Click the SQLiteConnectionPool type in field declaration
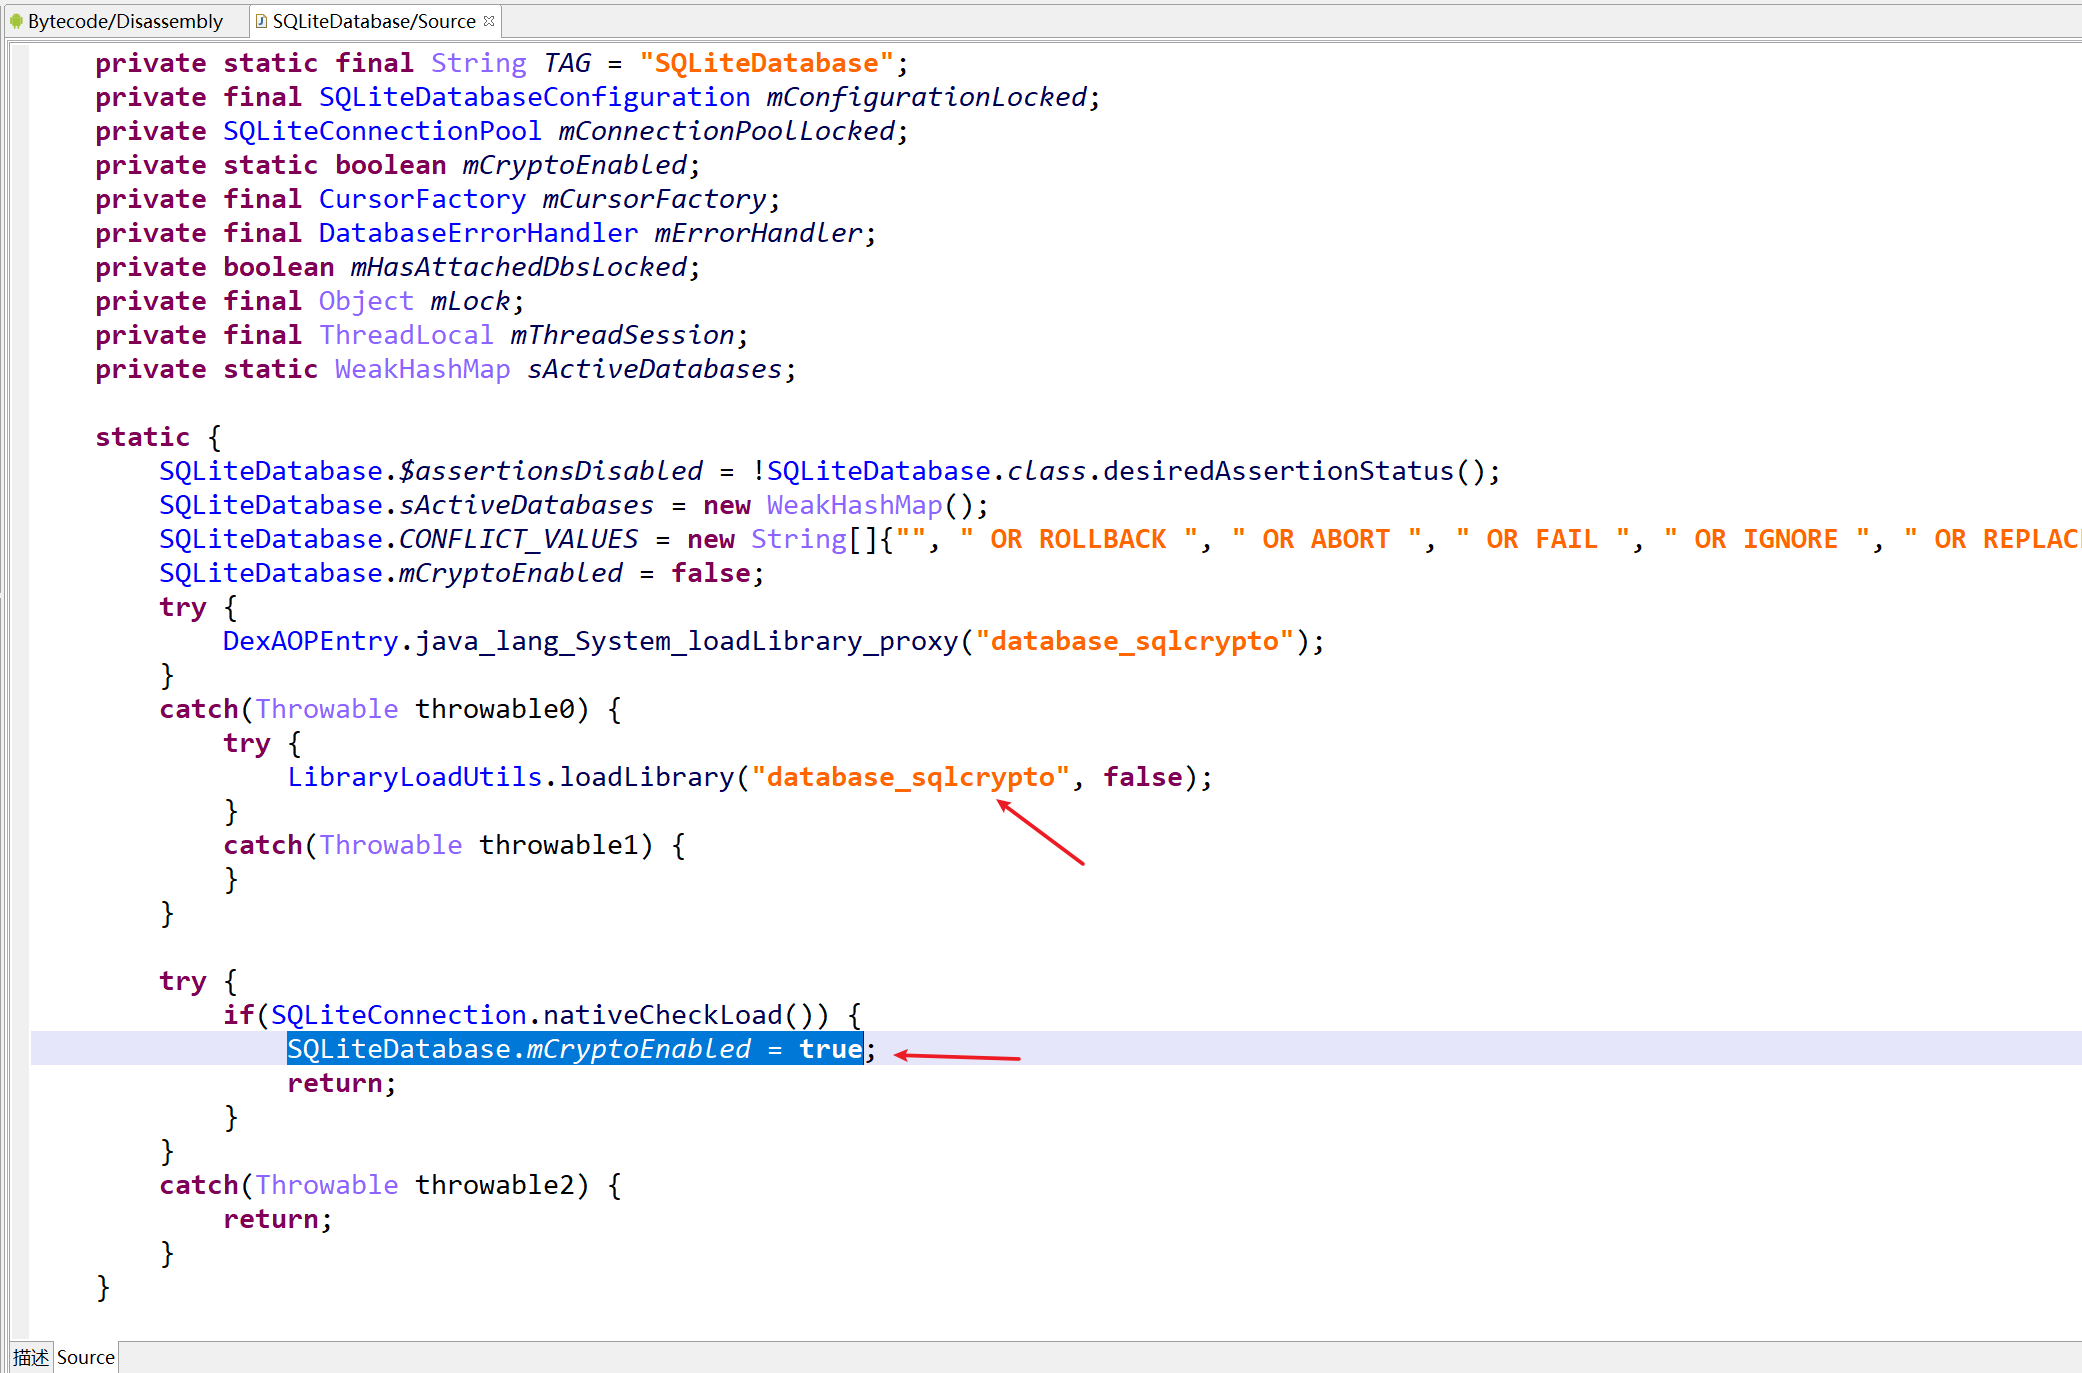Viewport: 2082px width, 1373px height. [x=382, y=131]
